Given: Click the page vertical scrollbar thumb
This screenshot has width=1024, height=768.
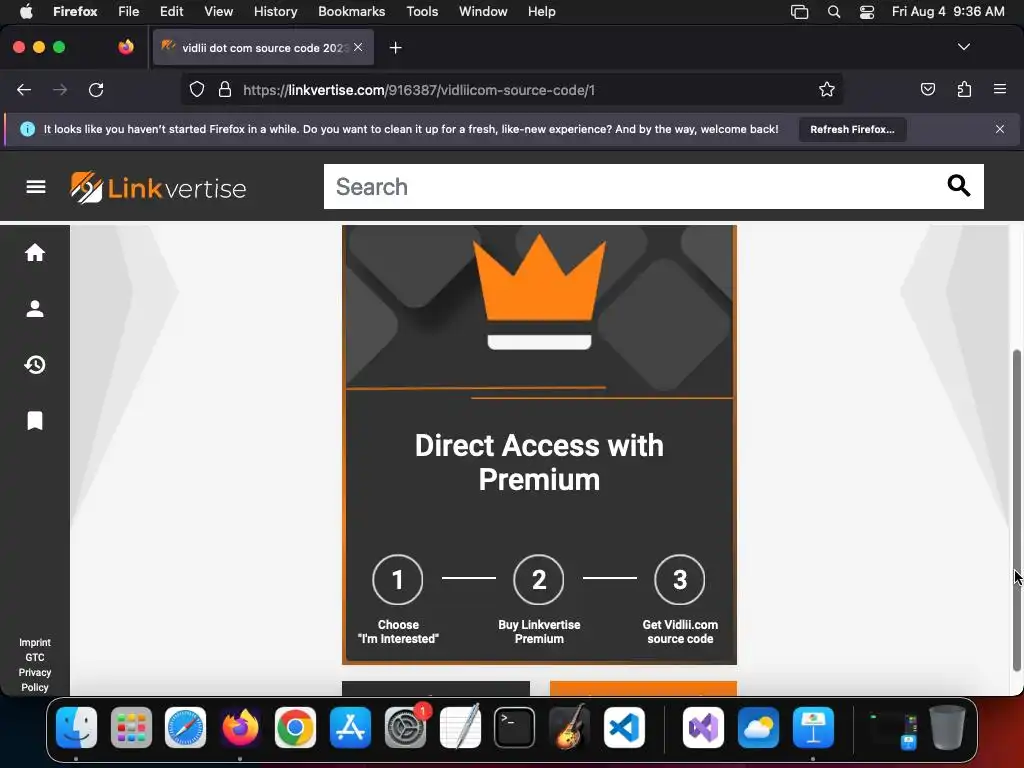Looking at the screenshot, I should point(1017,511).
